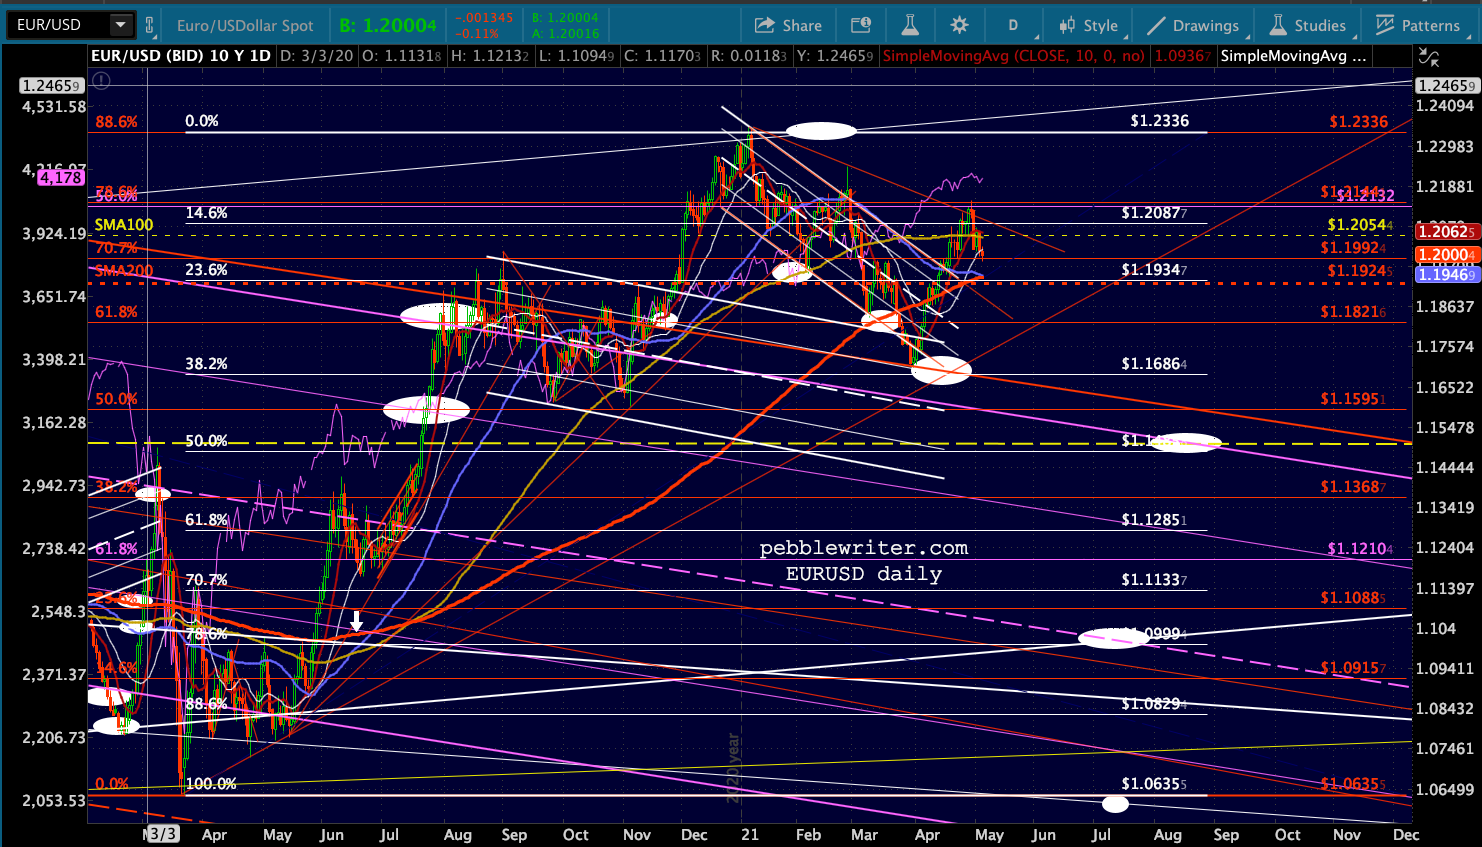This screenshot has width=1482, height=847.
Task: Select the $1.1686 Fibonacci price label
Action: tap(1154, 364)
